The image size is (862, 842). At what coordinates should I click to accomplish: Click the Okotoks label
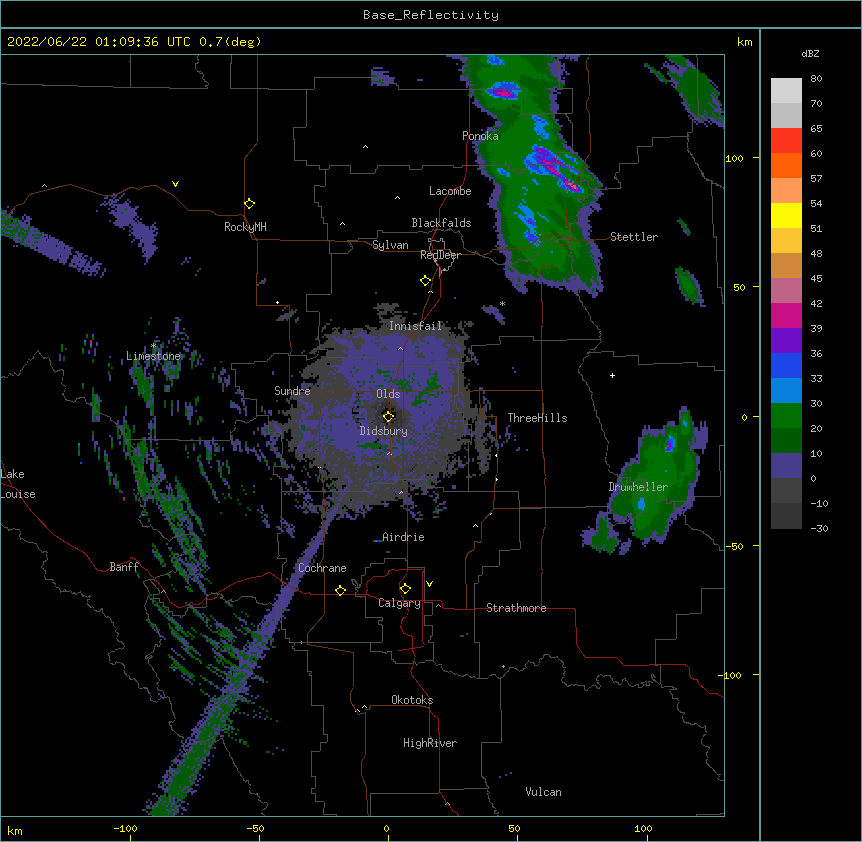pos(412,700)
